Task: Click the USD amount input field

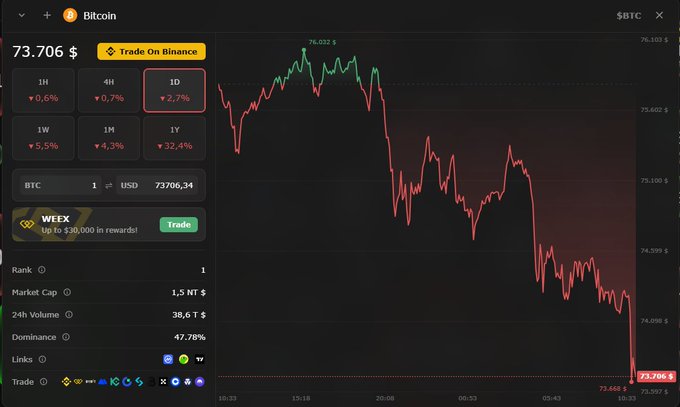Action: 157,185
